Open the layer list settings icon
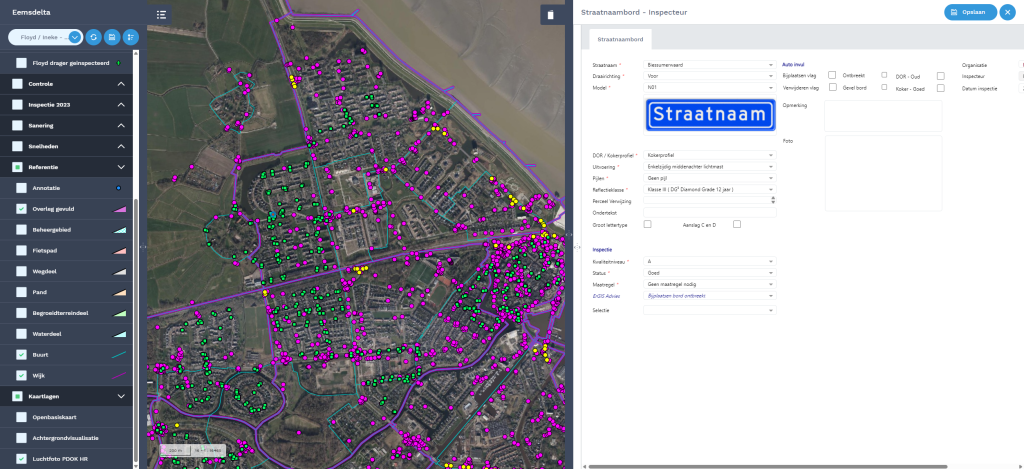1024x469 pixels. click(130, 37)
